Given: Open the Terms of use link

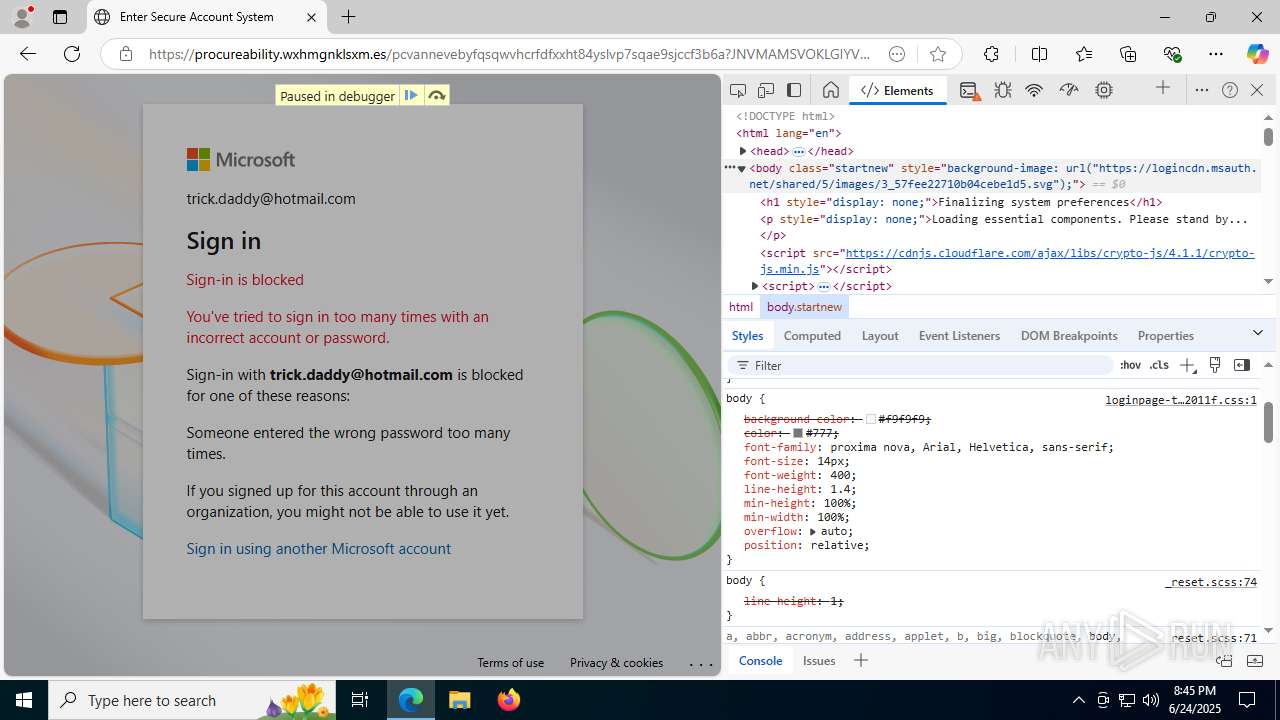Looking at the screenshot, I should pyautogui.click(x=510, y=663).
